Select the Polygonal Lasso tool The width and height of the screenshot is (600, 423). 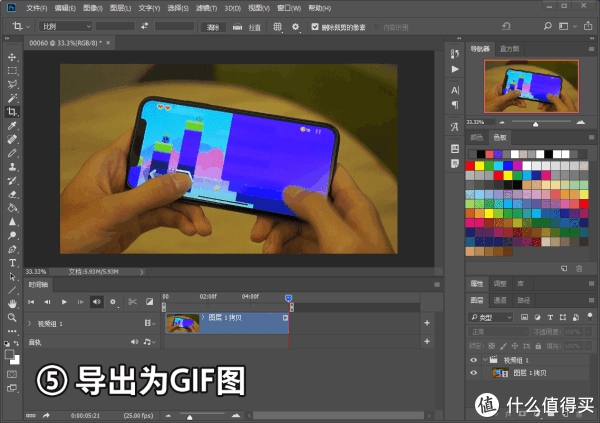12,85
